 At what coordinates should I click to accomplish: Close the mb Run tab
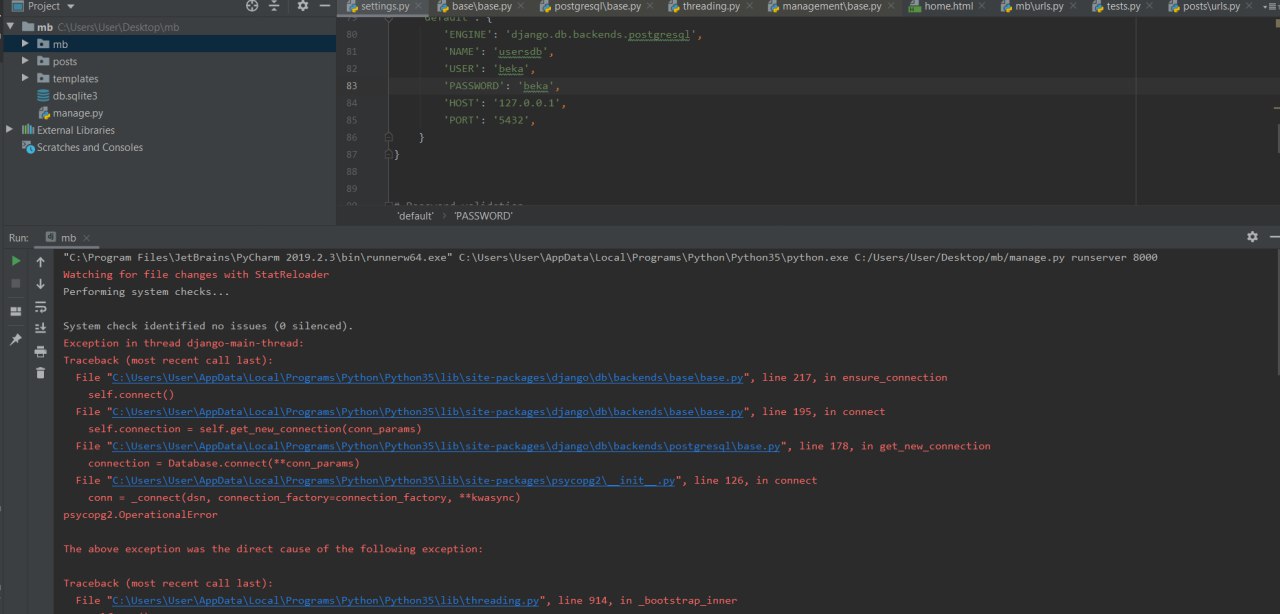point(88,238)
